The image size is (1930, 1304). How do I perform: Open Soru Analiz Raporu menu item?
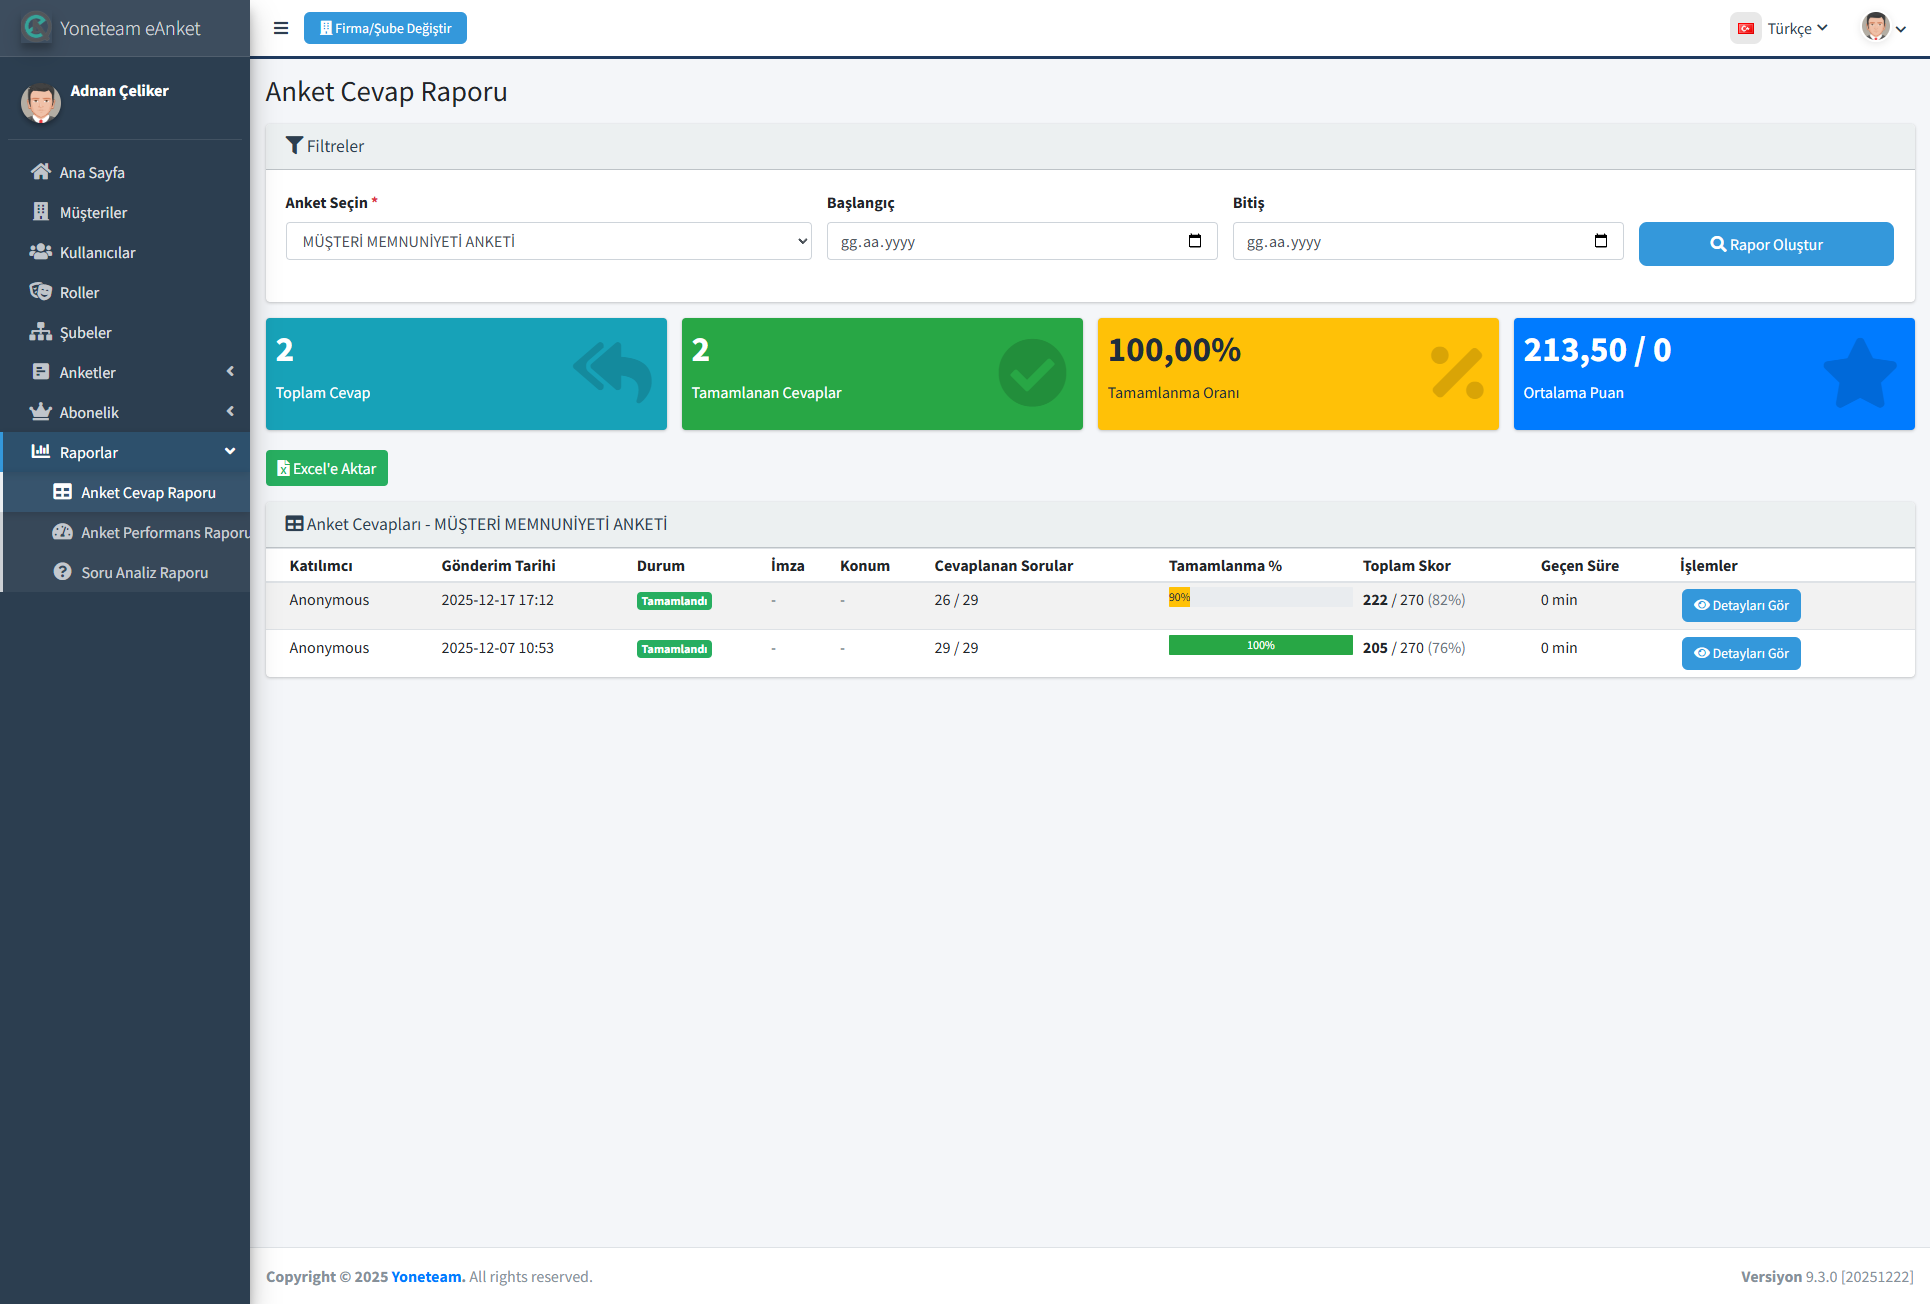point(144,572)
